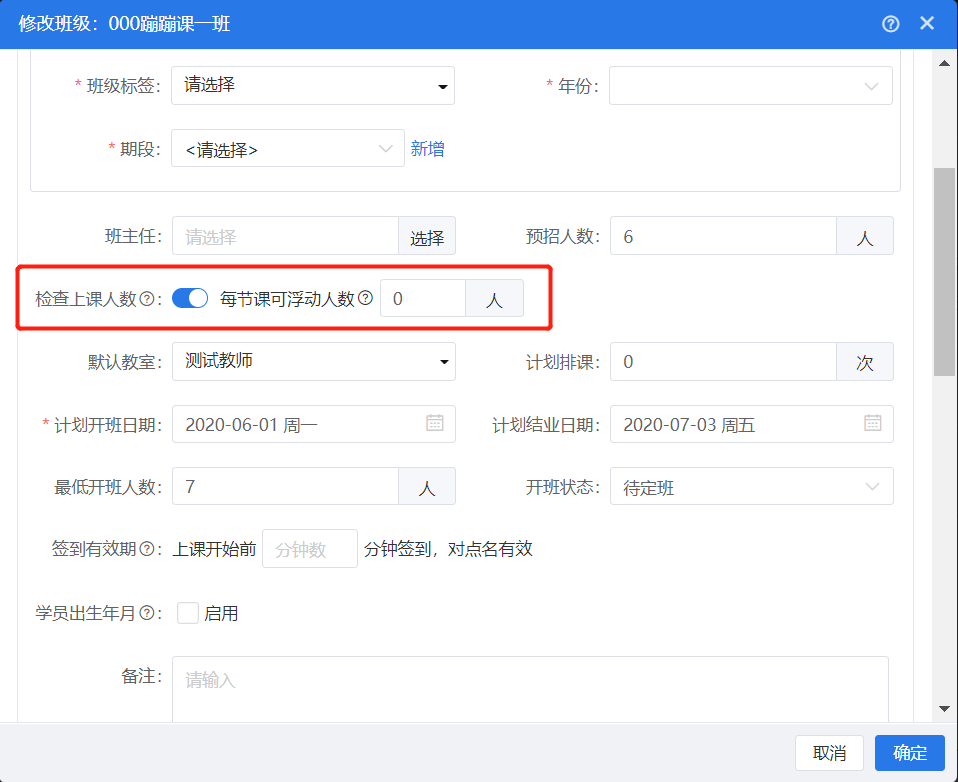
Task: Click help icon next to 检查上课人数
Action: click(147, 299)
